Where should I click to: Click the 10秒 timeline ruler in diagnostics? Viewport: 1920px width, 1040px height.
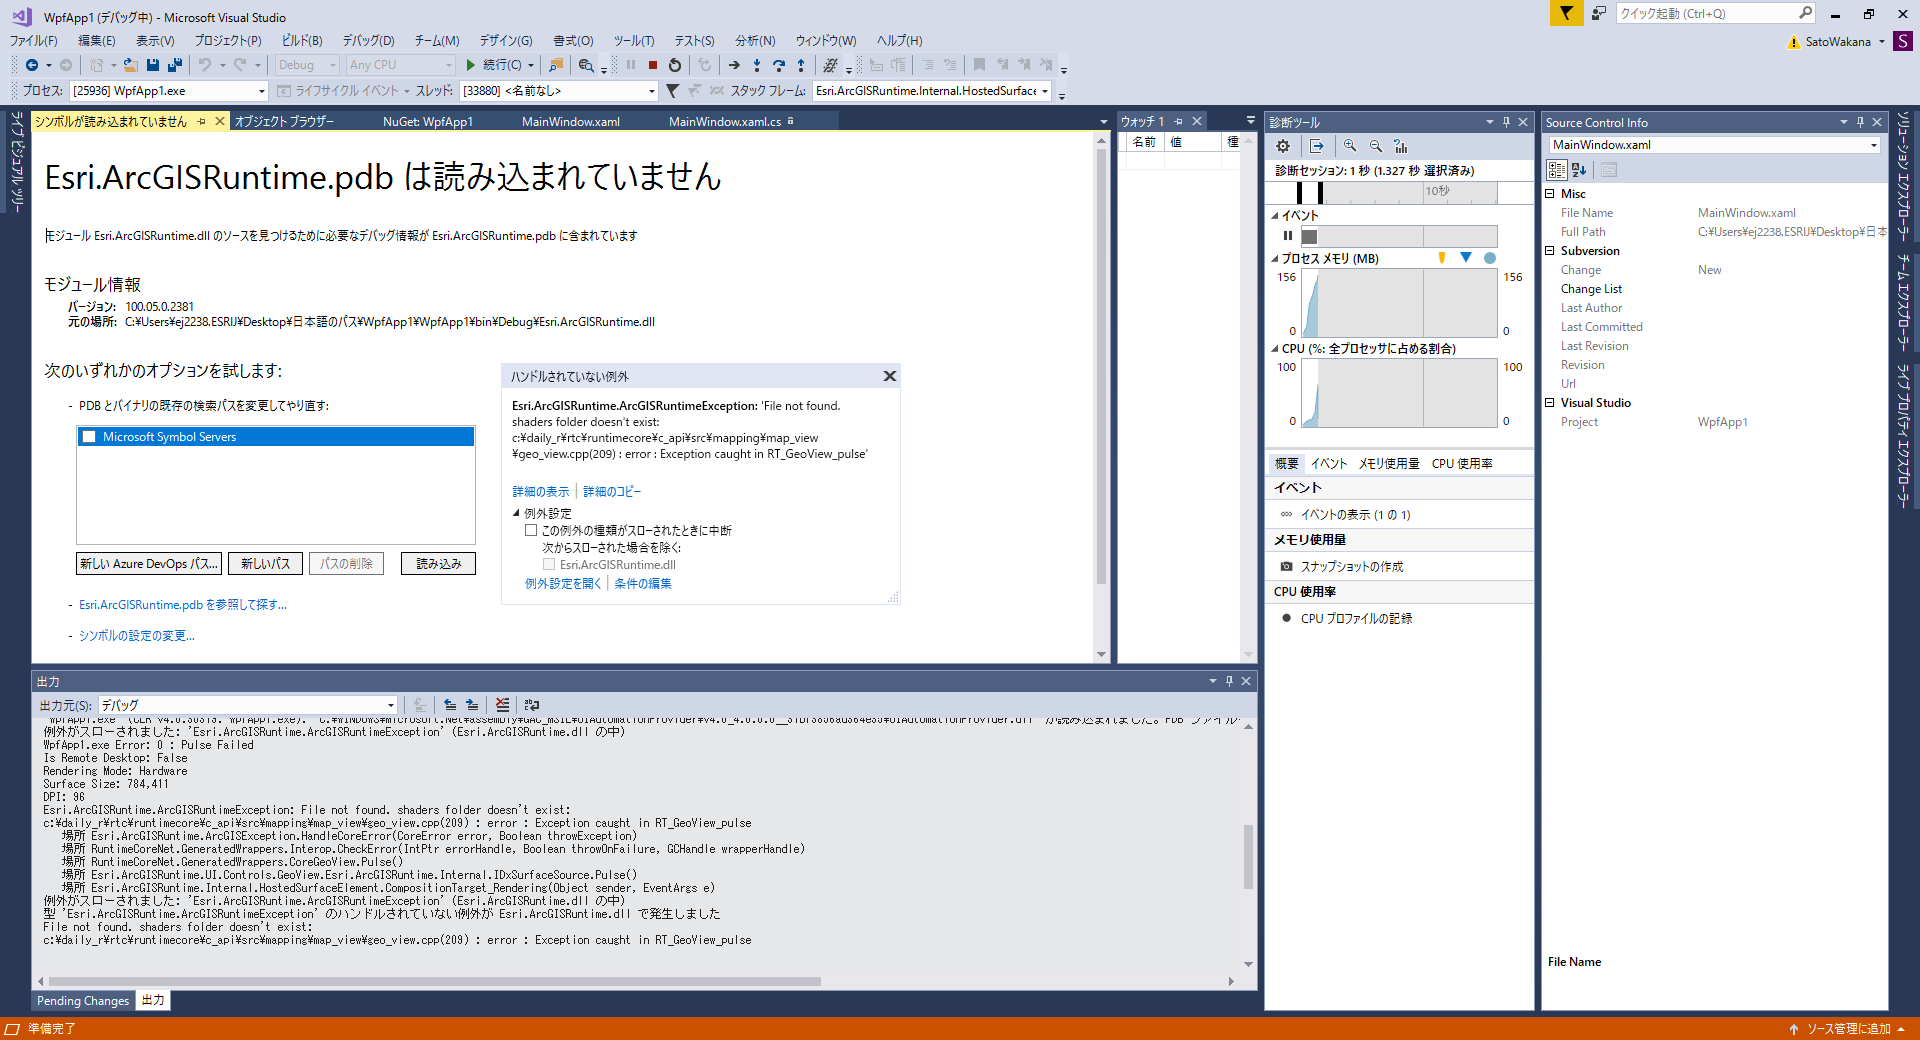[x=1397, y=192]
